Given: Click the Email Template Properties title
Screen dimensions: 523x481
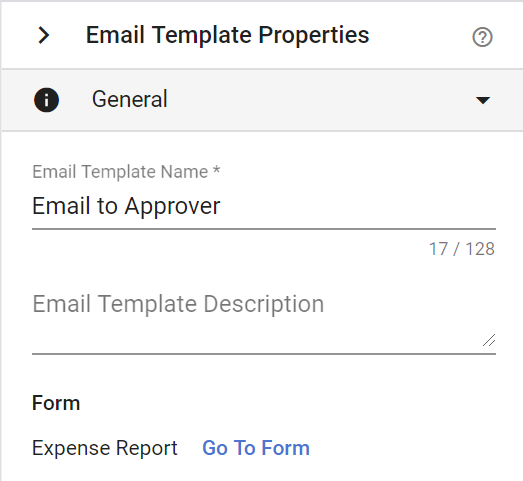Looking at the screenshot, I should [227, 35].
